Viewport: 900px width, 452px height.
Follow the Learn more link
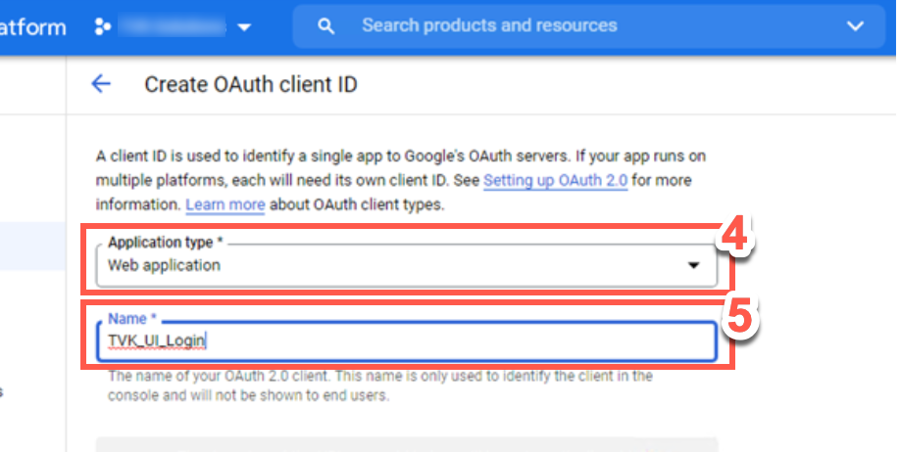click(225, 204)
